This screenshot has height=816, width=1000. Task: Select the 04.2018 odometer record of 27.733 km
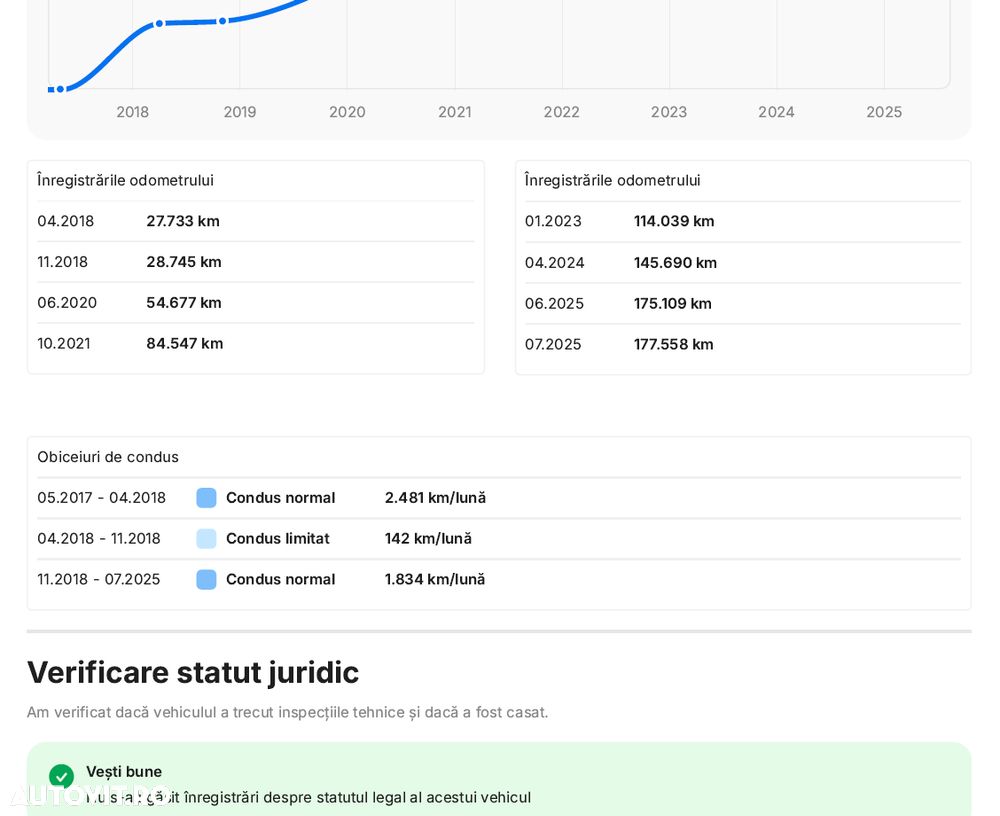tap(183, 221)
